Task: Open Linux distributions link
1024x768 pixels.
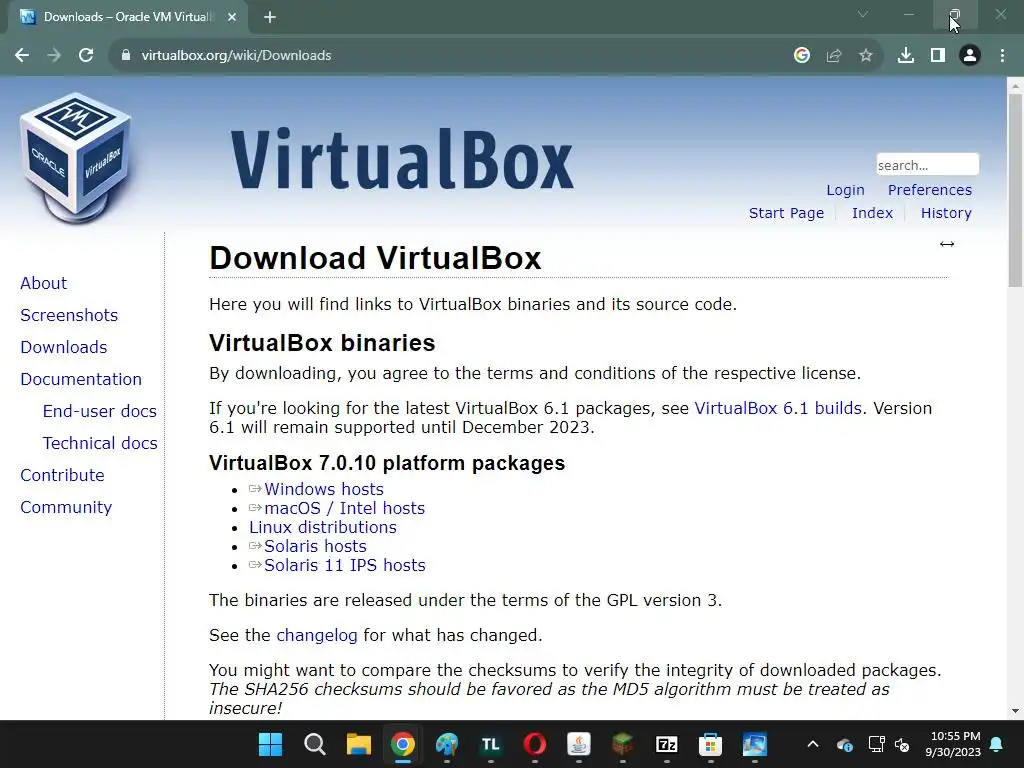Action: pyautogui.click(x=323, y=527)
